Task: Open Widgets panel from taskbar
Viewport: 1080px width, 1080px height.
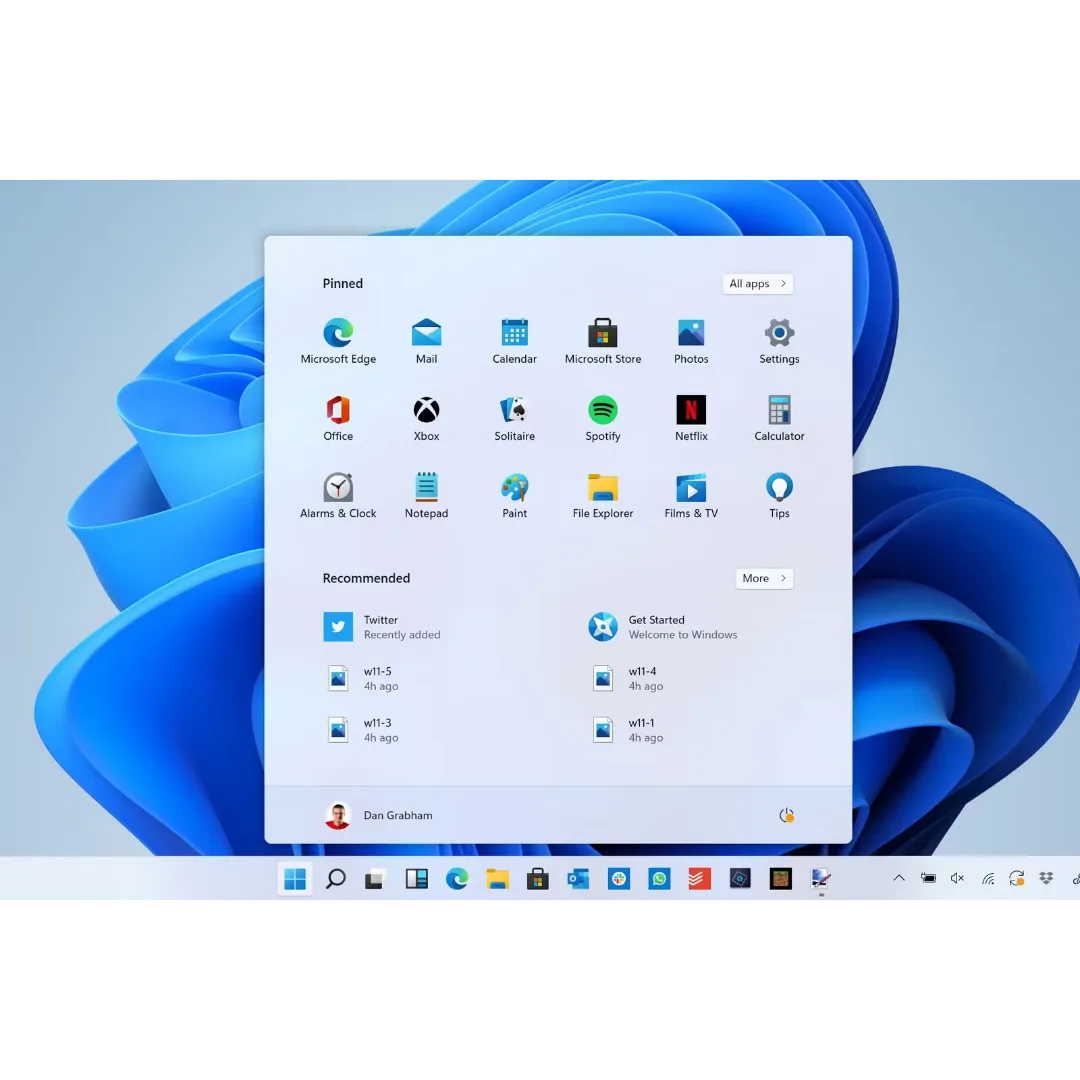Action: point(416,879)
